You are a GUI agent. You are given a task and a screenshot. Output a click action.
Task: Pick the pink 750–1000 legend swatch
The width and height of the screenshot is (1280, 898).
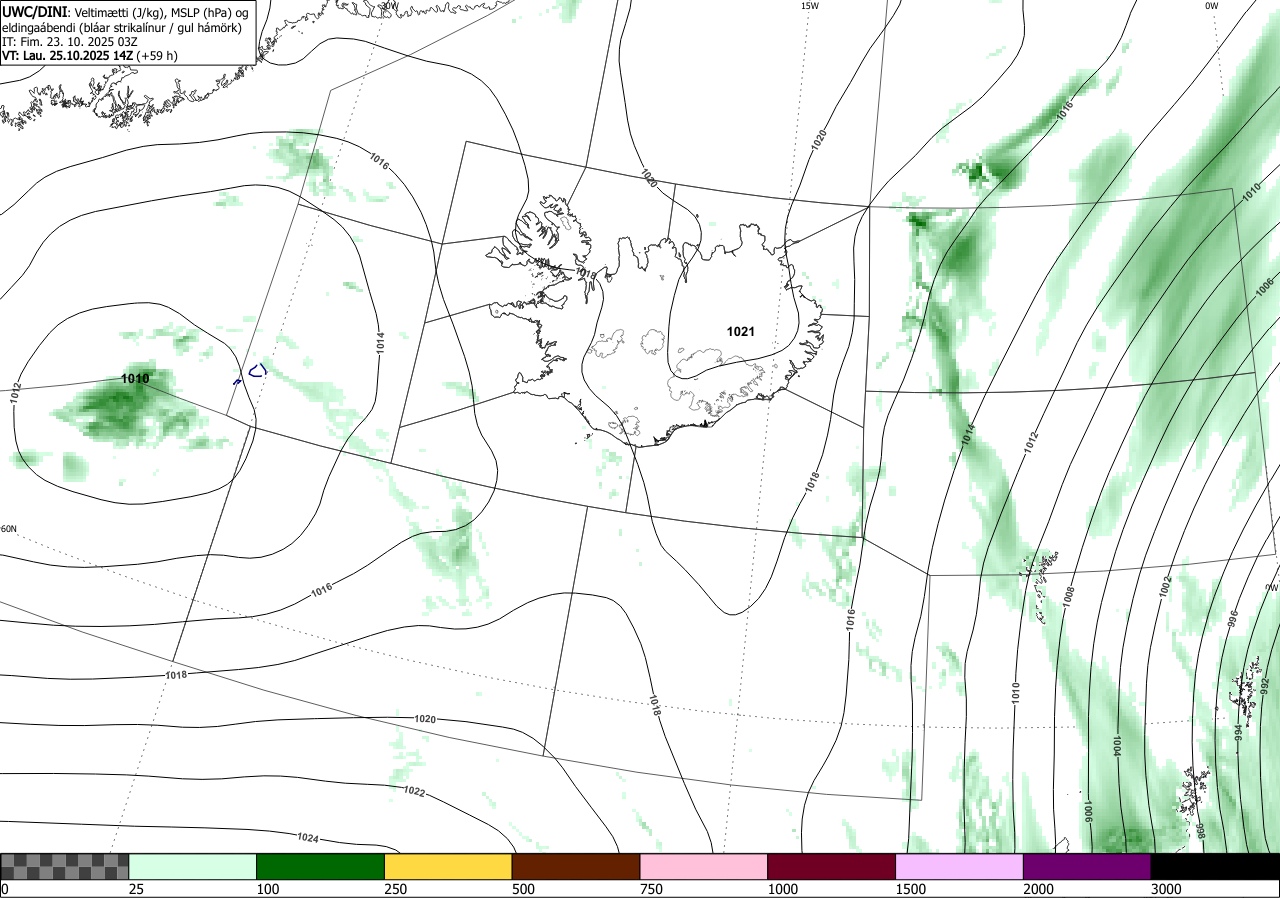(x=704, y=866)
